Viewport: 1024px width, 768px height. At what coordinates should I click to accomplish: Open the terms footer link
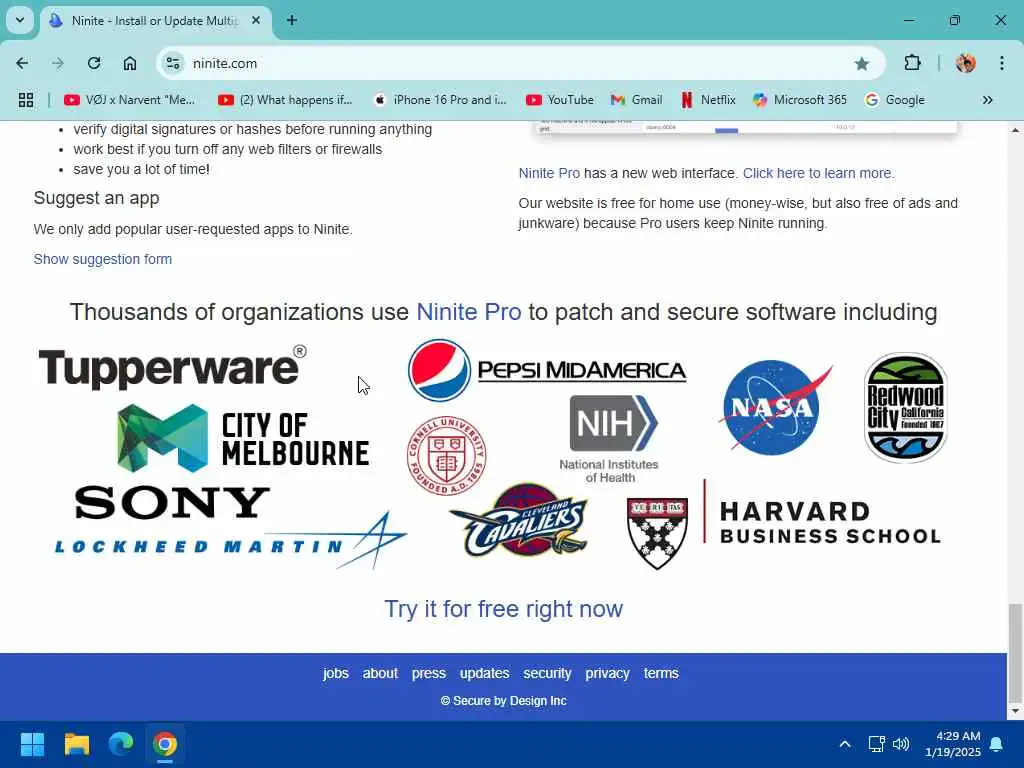pyautogui.click(x=661, y=673)
